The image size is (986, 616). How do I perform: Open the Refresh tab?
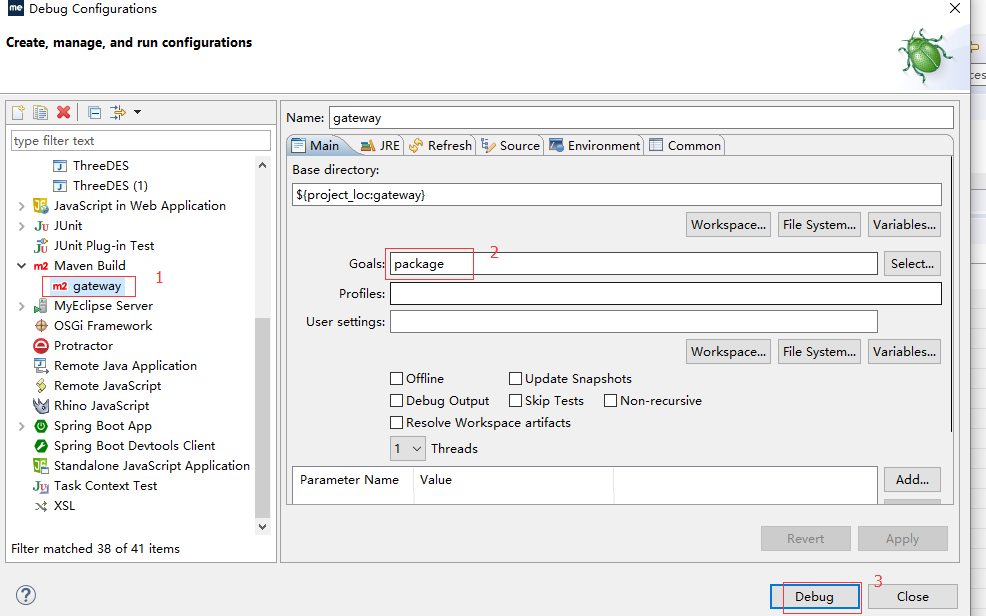(440, 145)
